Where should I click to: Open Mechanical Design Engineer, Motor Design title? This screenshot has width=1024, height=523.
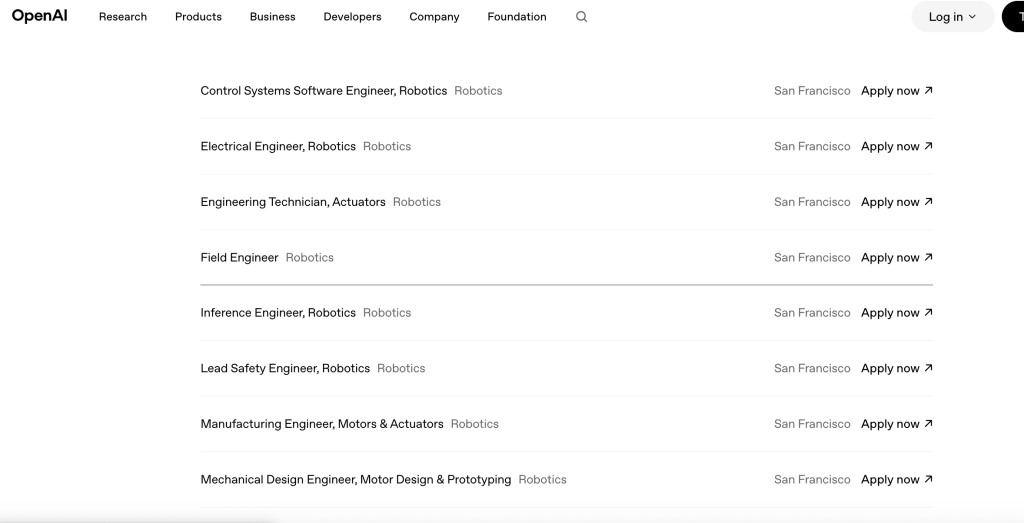(x=356, y=479)
